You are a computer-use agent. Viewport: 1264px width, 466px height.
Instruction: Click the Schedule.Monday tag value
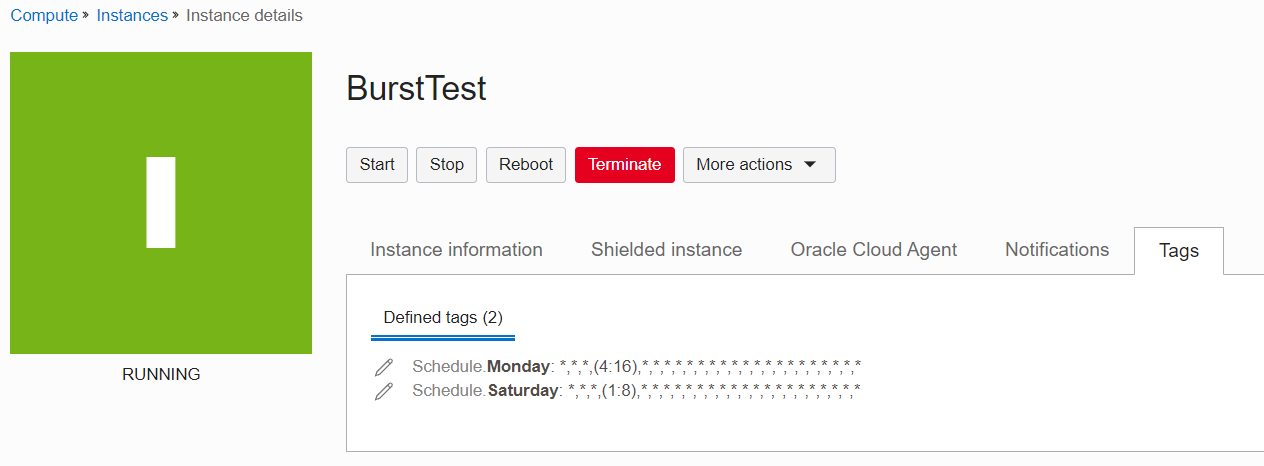710,366
